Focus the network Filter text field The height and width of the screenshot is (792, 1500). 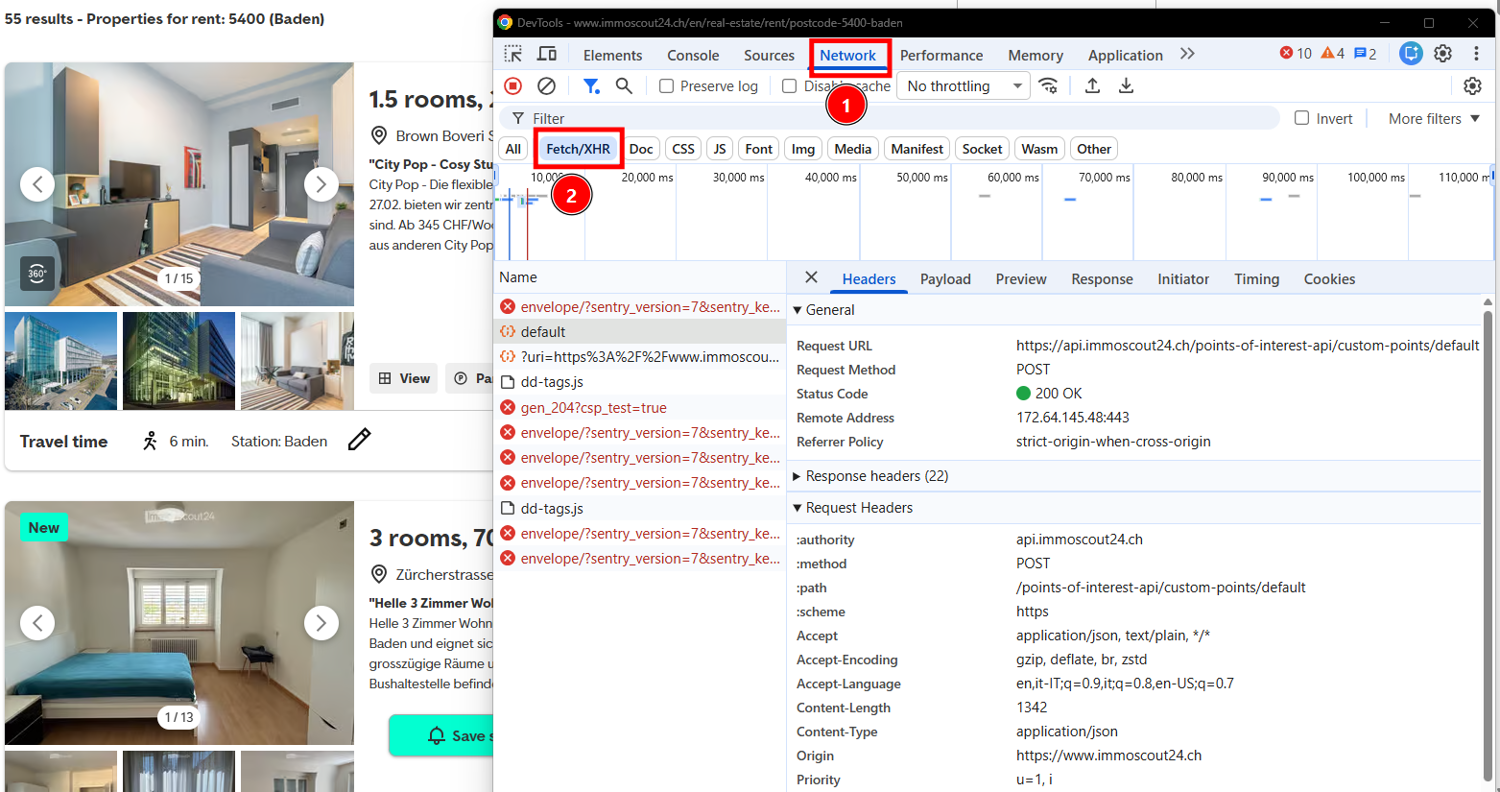(890, 118)
